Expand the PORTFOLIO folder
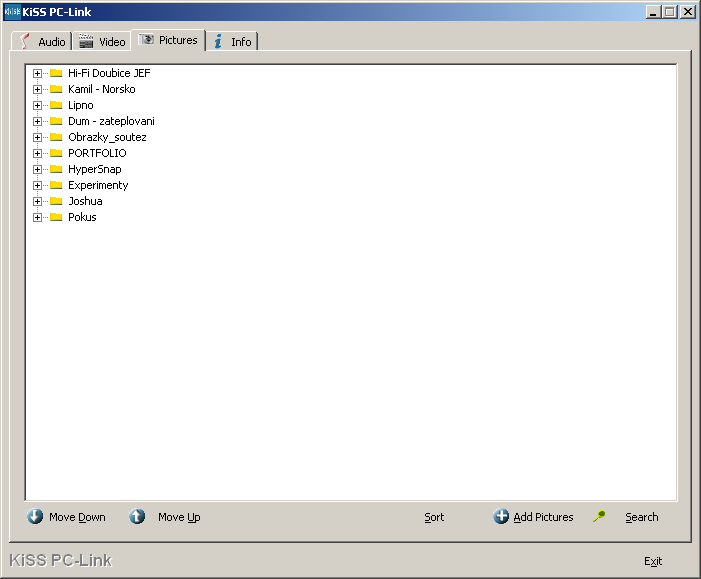This screenshot has height=579, width=701. pos(38,153)
